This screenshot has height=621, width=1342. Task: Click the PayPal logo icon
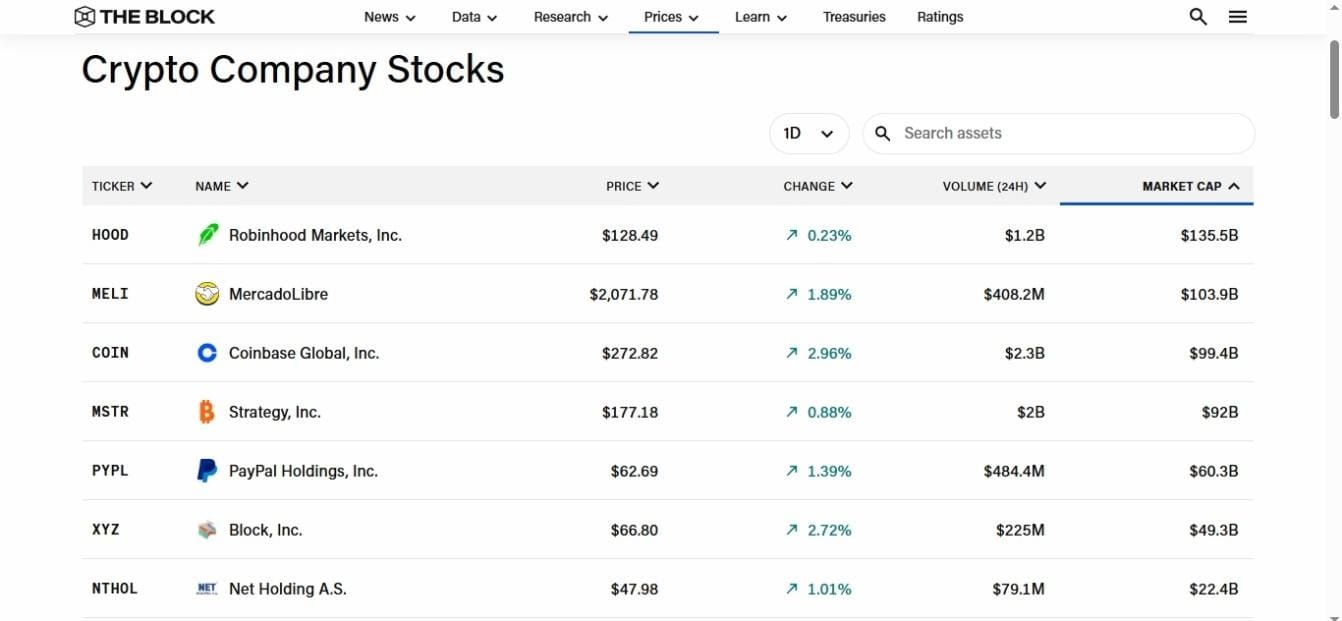pos(207,471)
